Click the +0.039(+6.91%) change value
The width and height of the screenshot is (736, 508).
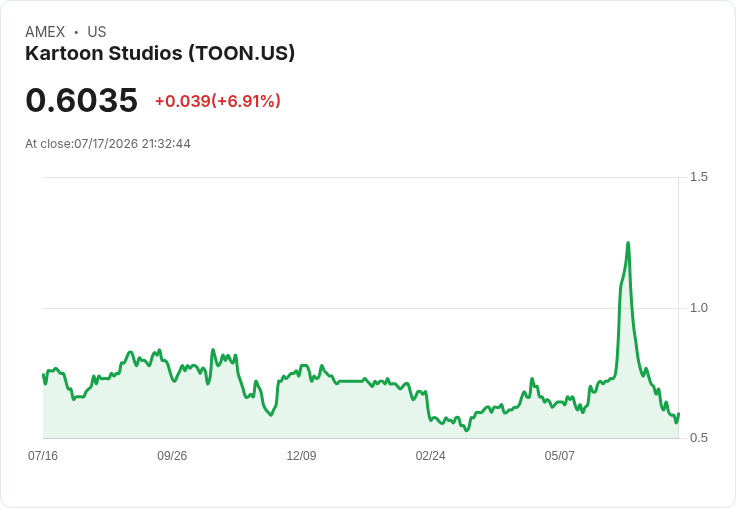click(218, 101)
